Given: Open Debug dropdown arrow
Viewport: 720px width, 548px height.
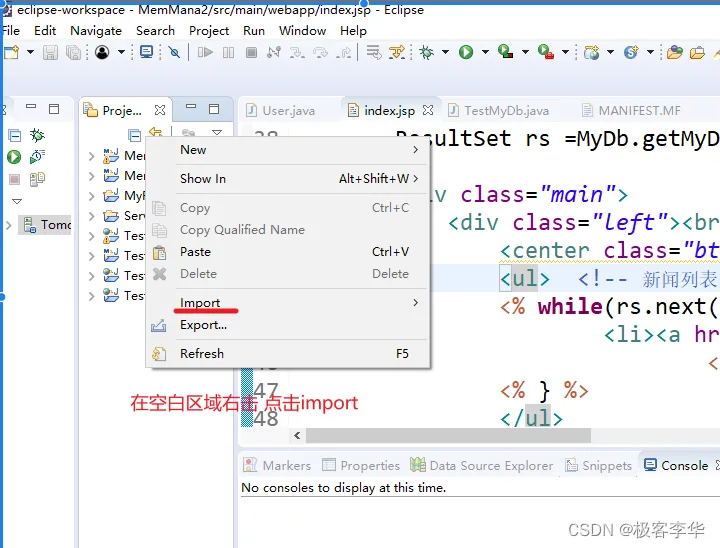Looking at the screenshot, I should (445, 52).
